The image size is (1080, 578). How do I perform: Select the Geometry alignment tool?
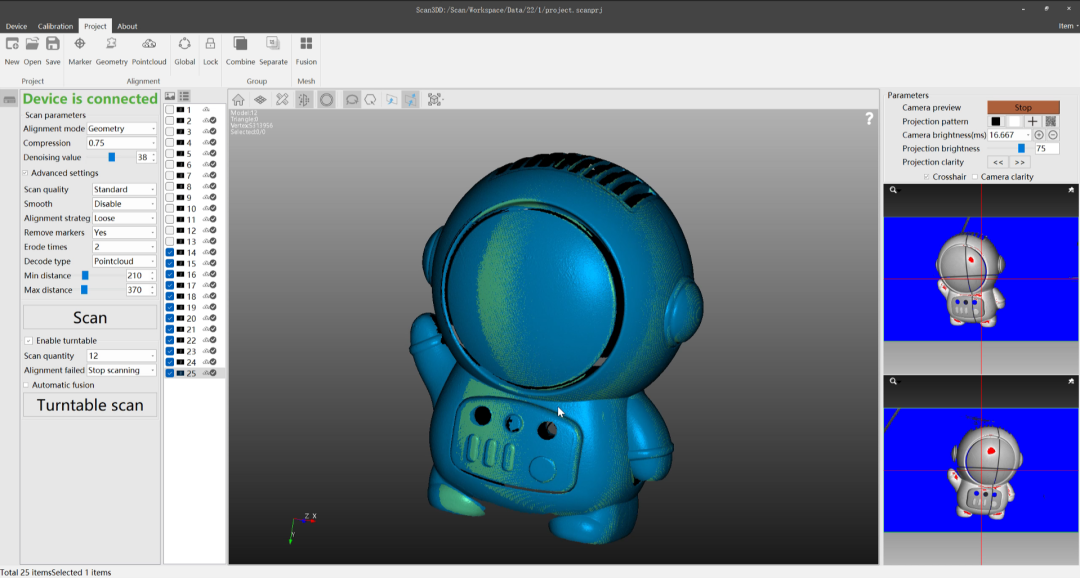(x=112, y=45)
